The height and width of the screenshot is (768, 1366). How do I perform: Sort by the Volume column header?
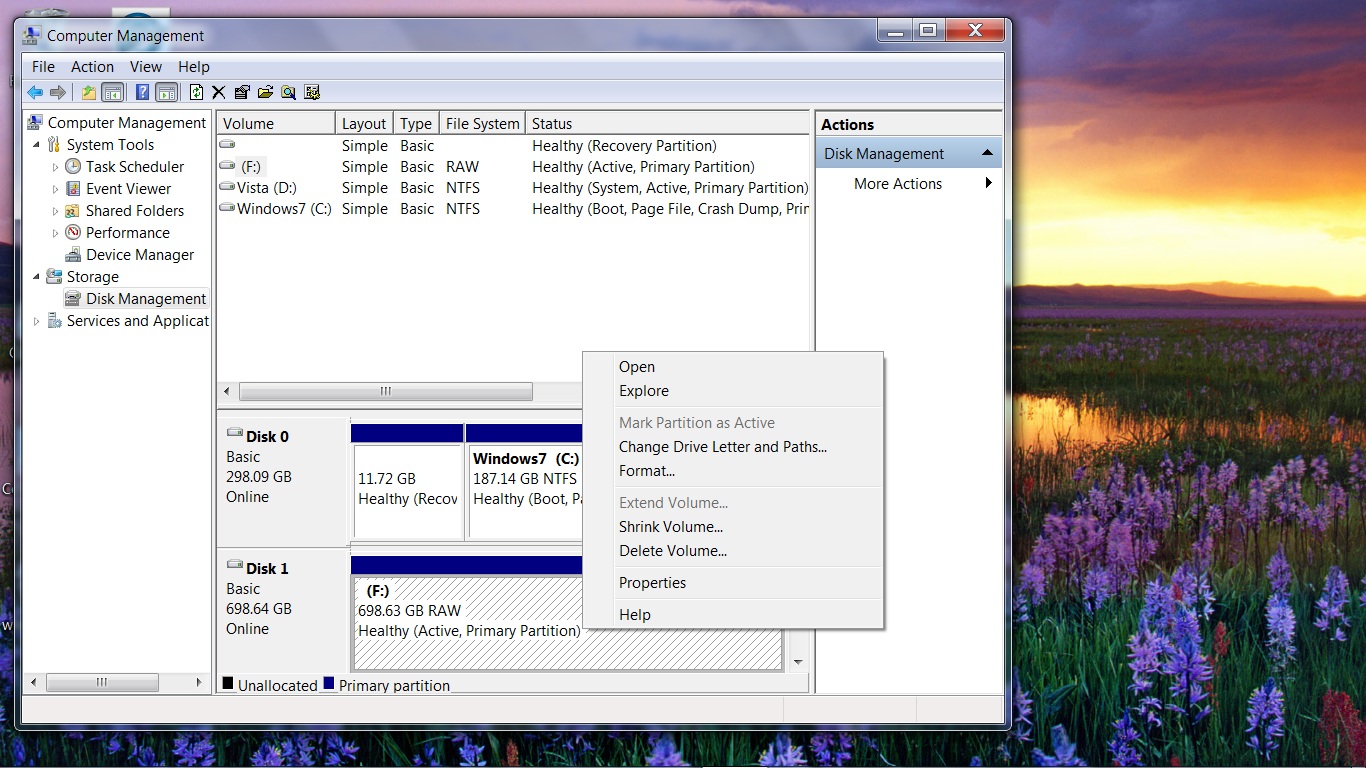pos(276,124)
